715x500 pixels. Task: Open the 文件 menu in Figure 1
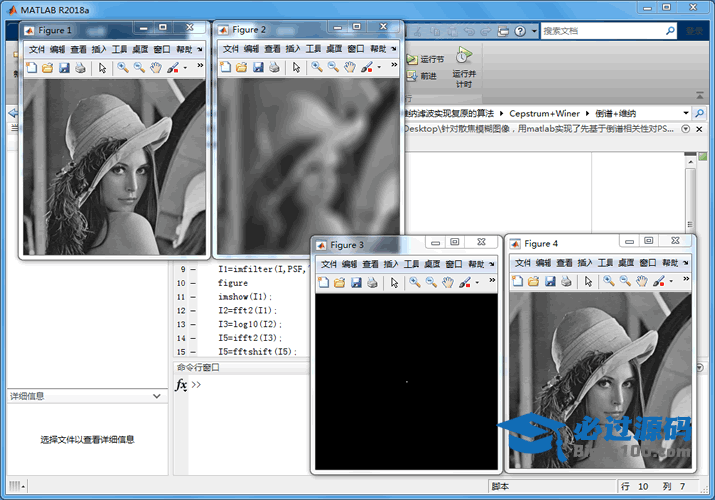(x=37, y=48)
